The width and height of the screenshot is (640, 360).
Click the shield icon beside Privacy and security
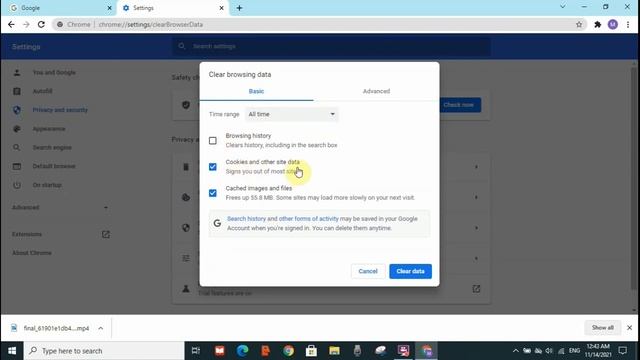pyautogui.click(x=17, y=110)
